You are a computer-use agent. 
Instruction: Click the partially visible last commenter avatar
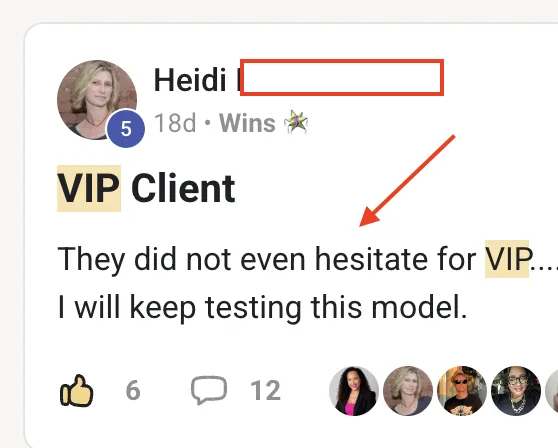pos(552,391)
